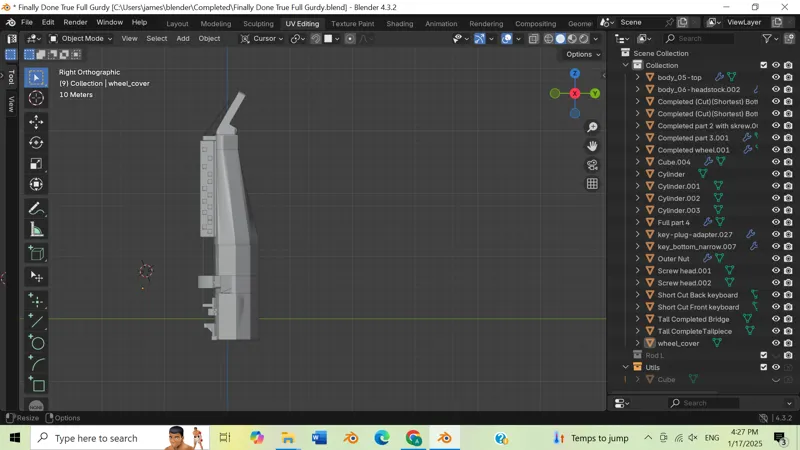Switch to the Shading workspace tab
Screen dimensions: 800x450
pyautogui.click(x=399, y=23)
